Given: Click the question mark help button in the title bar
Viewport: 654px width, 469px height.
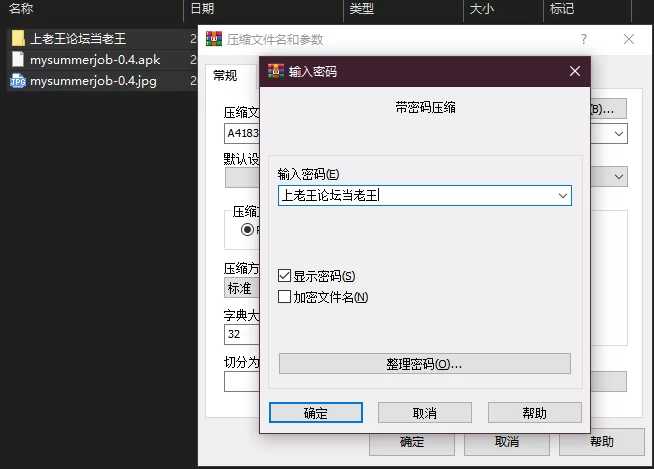Looking at the screenshot, I should pos(584,39).
